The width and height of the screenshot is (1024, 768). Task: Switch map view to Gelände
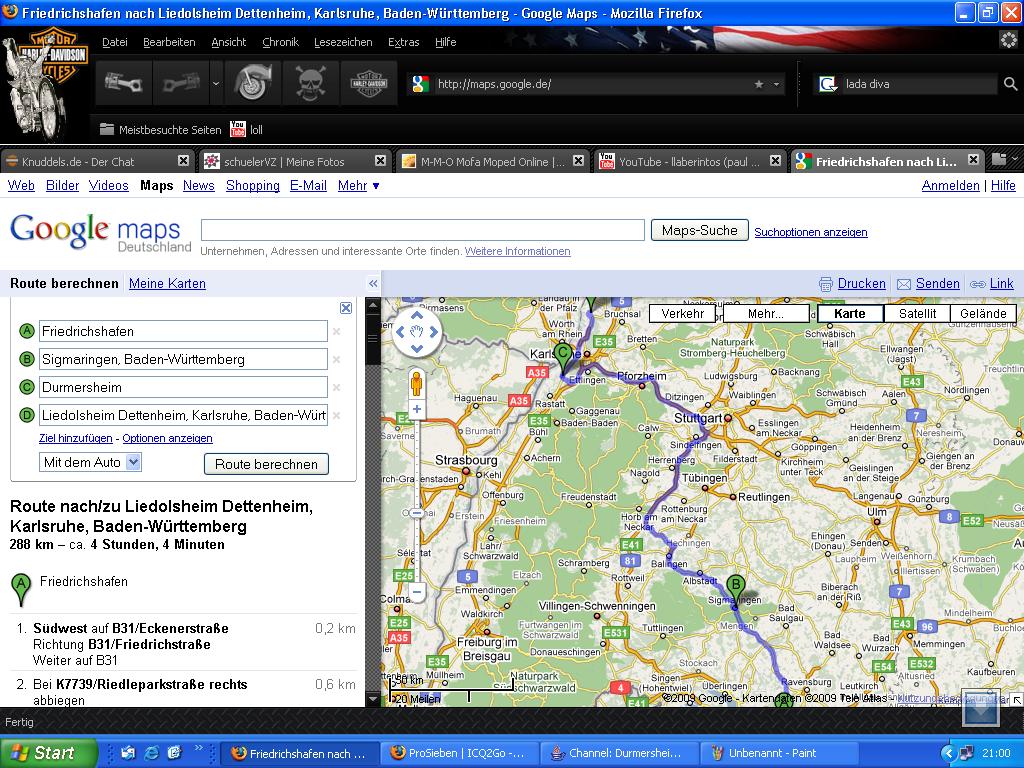pyautogui.click(x=983, y=313)
